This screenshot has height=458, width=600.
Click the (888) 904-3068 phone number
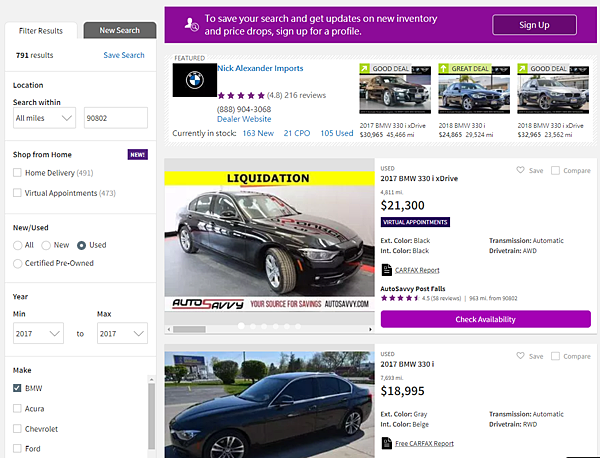tap(244, 109)
